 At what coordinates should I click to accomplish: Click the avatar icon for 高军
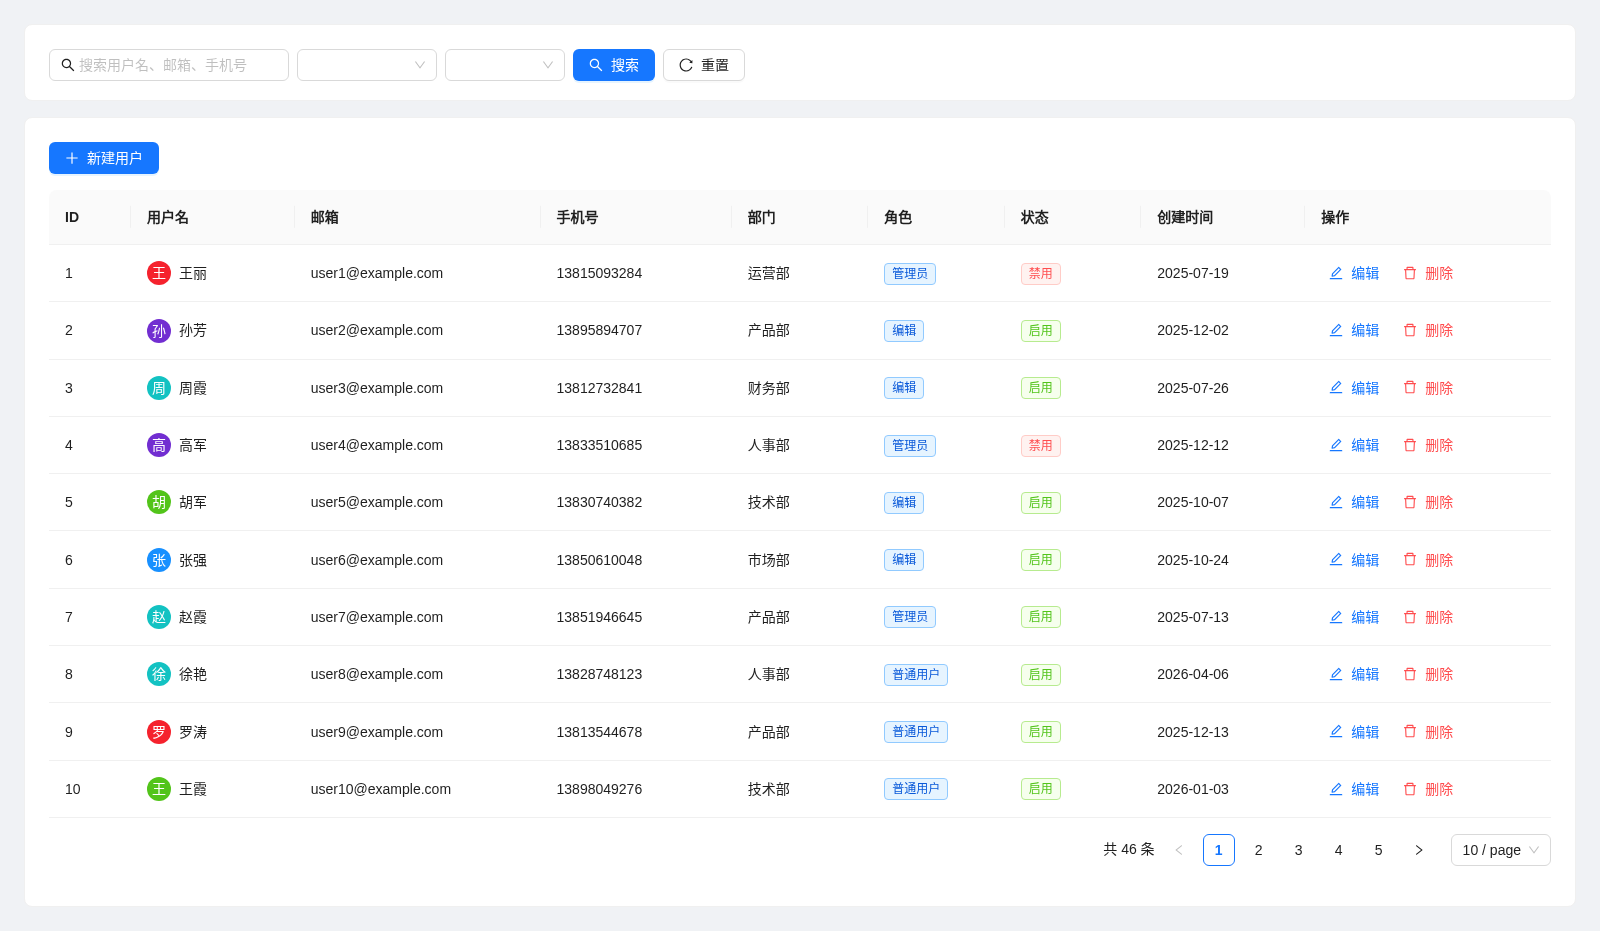[x=159, y=445]
